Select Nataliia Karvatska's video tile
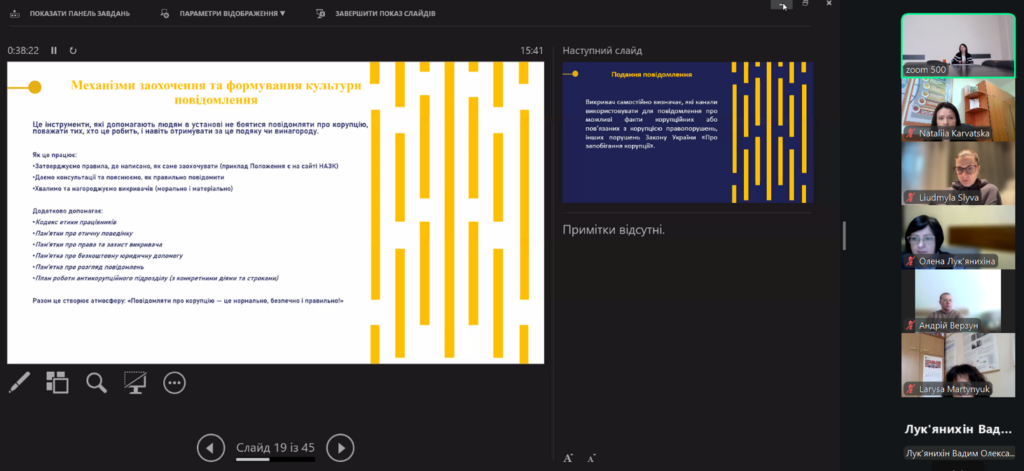Viewport: 1024px width, 471px height. [x=950, y=108]
